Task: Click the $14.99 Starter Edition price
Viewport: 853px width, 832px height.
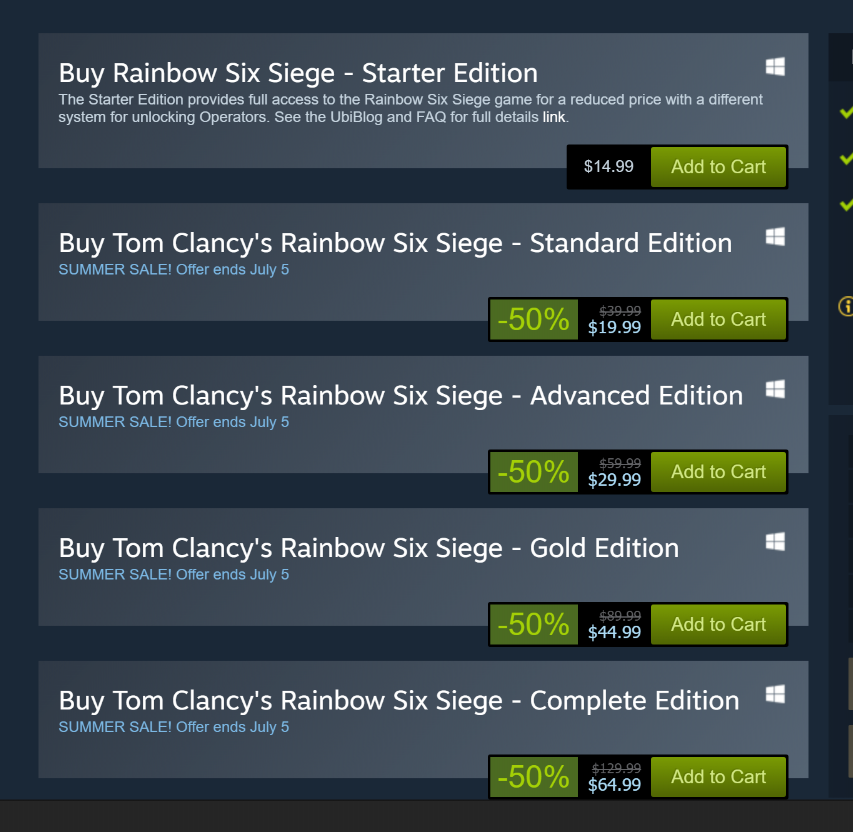Action: [x=608, y=167]
